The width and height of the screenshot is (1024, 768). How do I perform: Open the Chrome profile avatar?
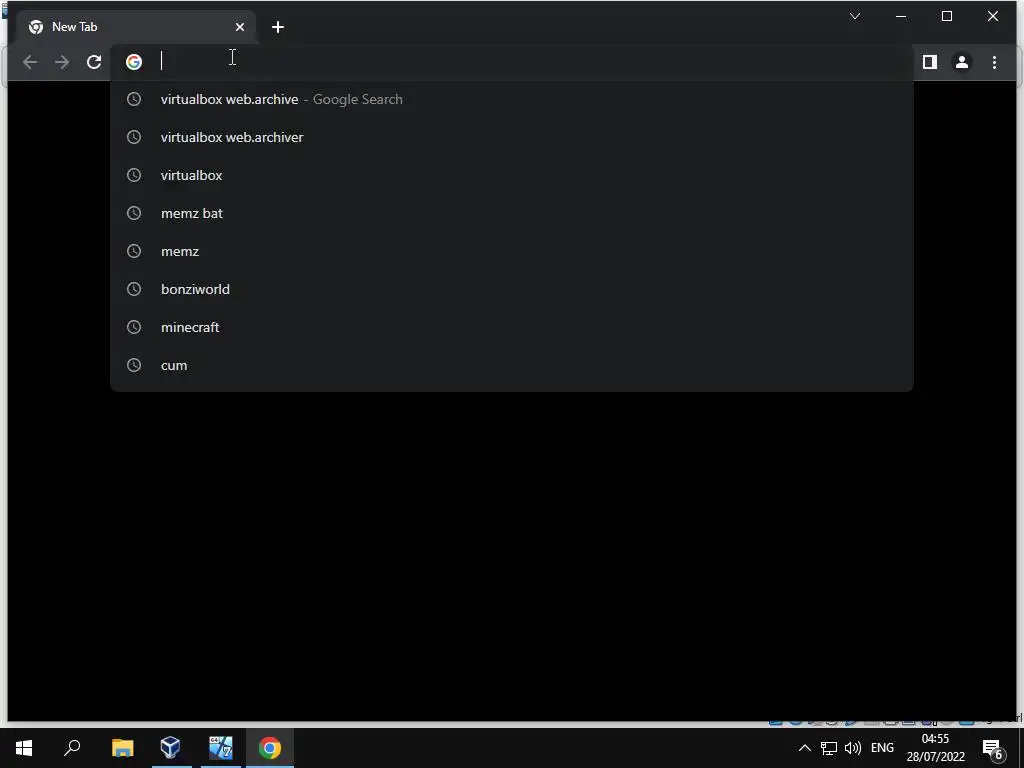pyautogui.click(x=962, y=62)
